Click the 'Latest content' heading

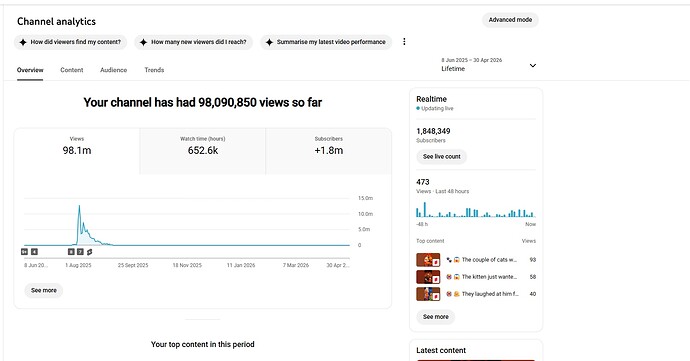click(x=441, y=350)
